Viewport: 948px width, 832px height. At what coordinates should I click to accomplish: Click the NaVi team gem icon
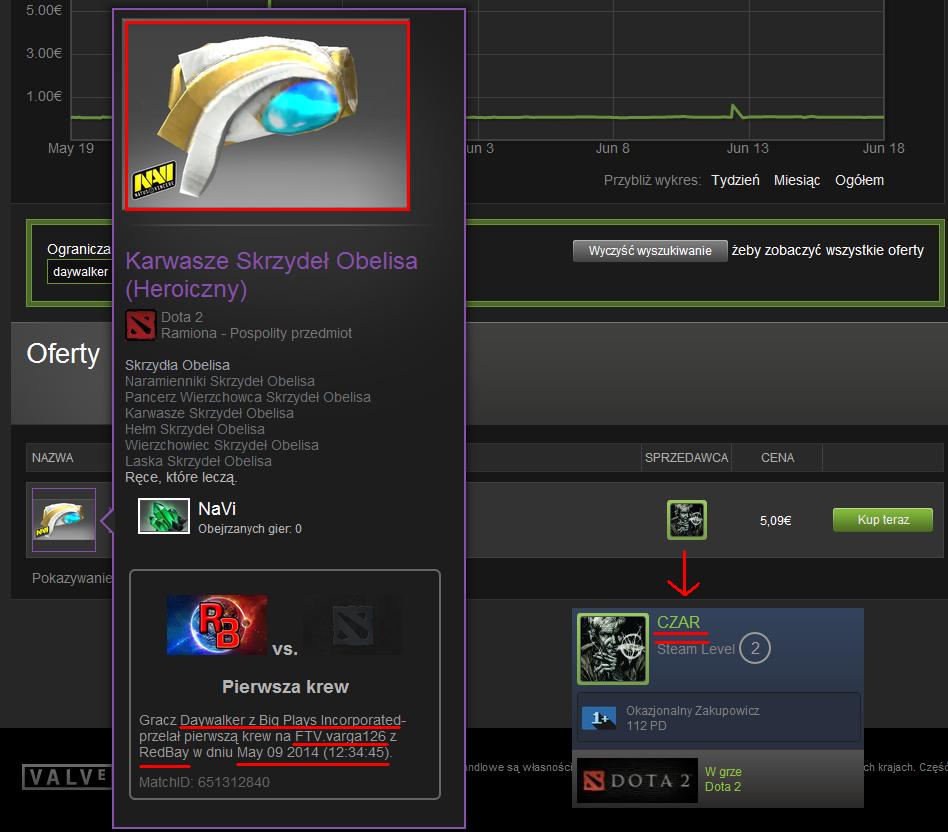pos(164,516)
